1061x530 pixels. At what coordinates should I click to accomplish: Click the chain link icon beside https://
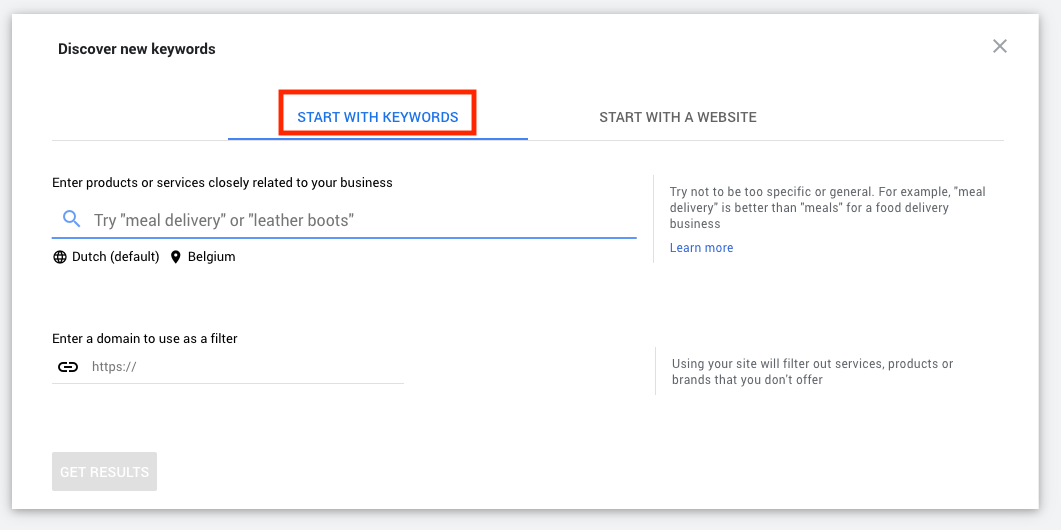click(x=68, y=367)
